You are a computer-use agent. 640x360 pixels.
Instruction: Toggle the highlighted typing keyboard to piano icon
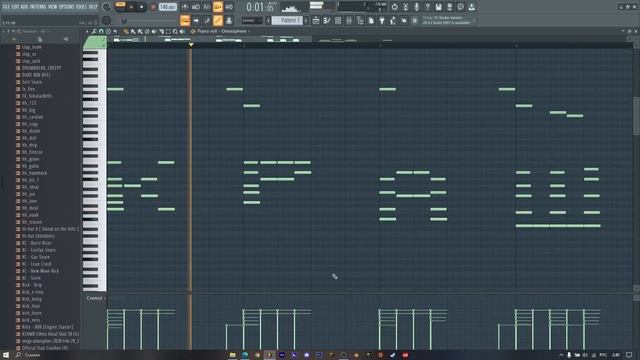tap(185, 20)
